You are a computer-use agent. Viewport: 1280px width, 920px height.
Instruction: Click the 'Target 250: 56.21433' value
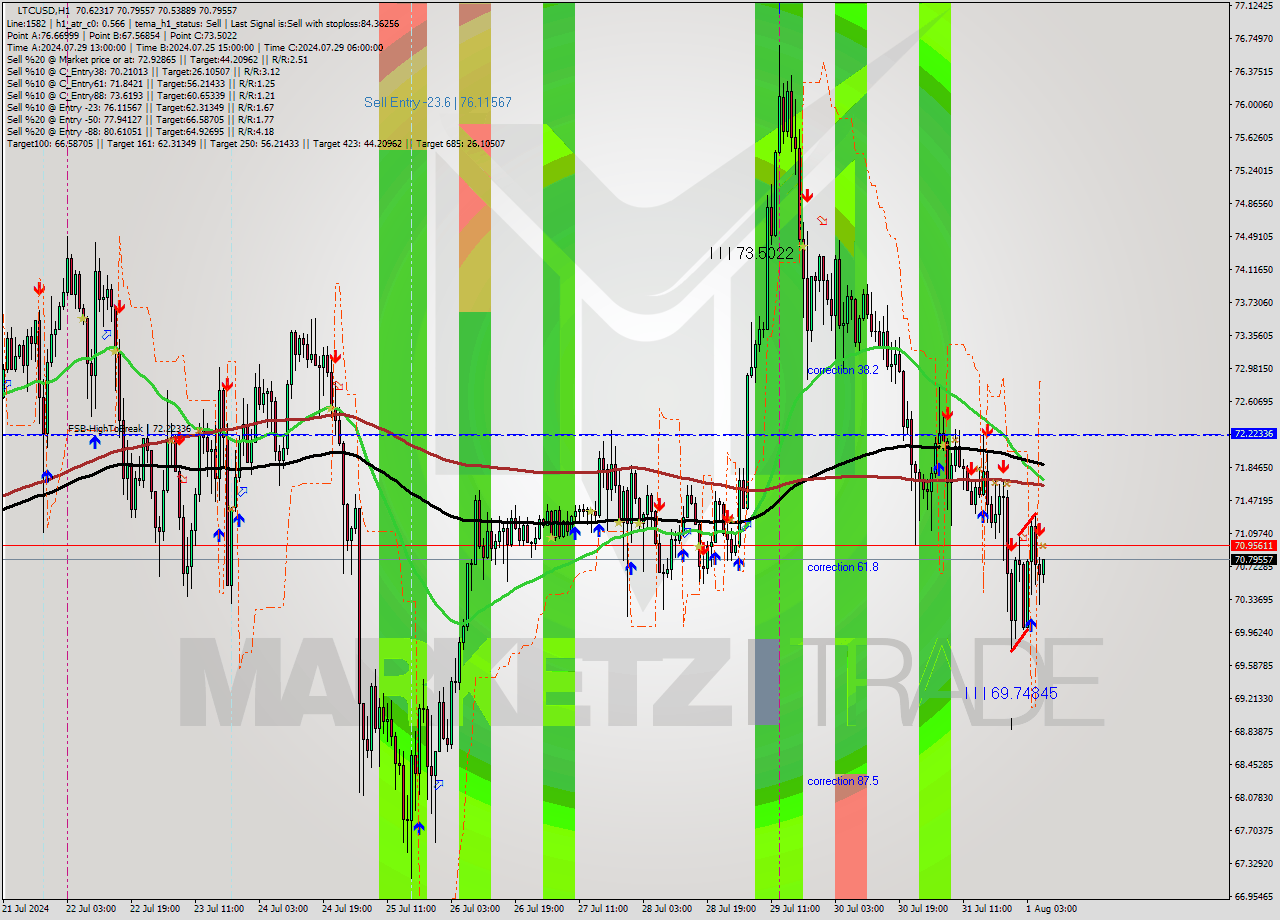256,143
